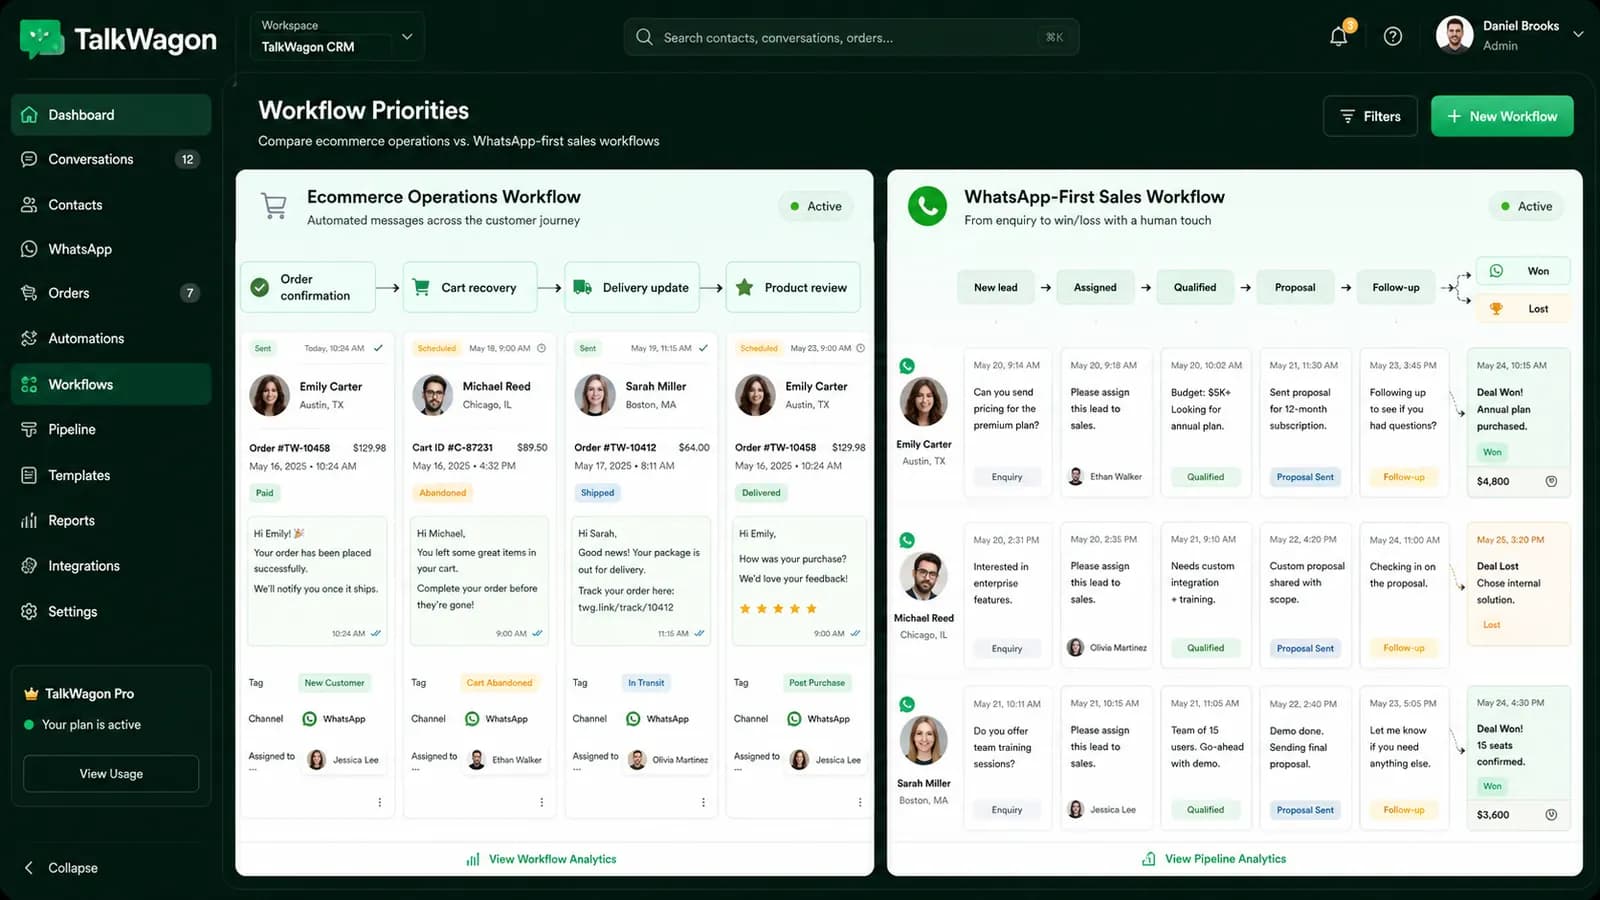Image resolution: width=1600 pixels, height=900 pixels.
Task: Open Integrations in sidebar
Action: click(x=111, y=566)
